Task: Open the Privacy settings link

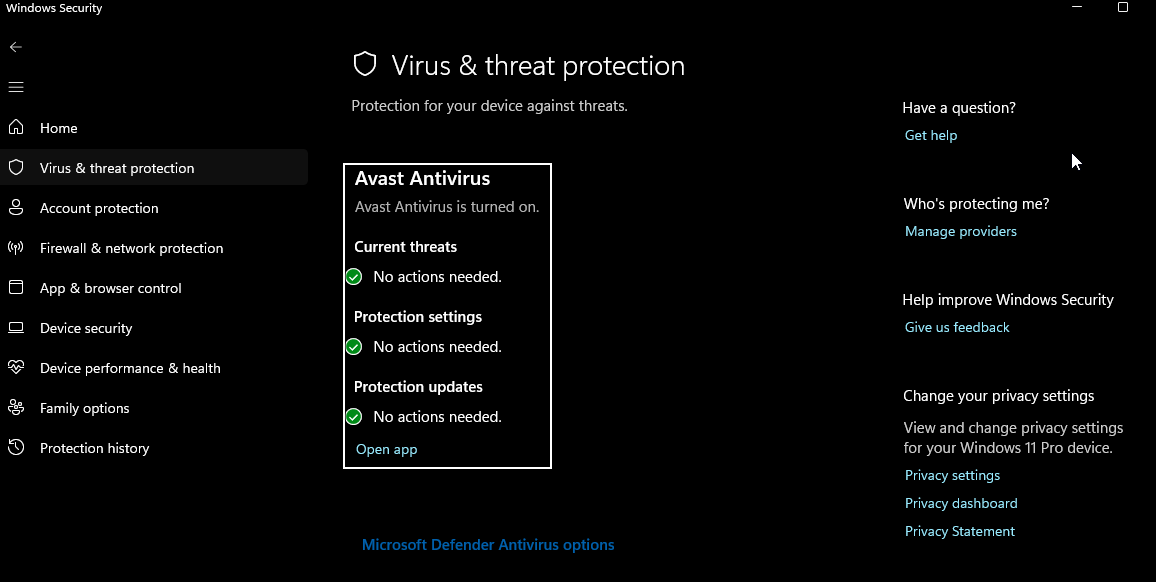Action: 952,475
